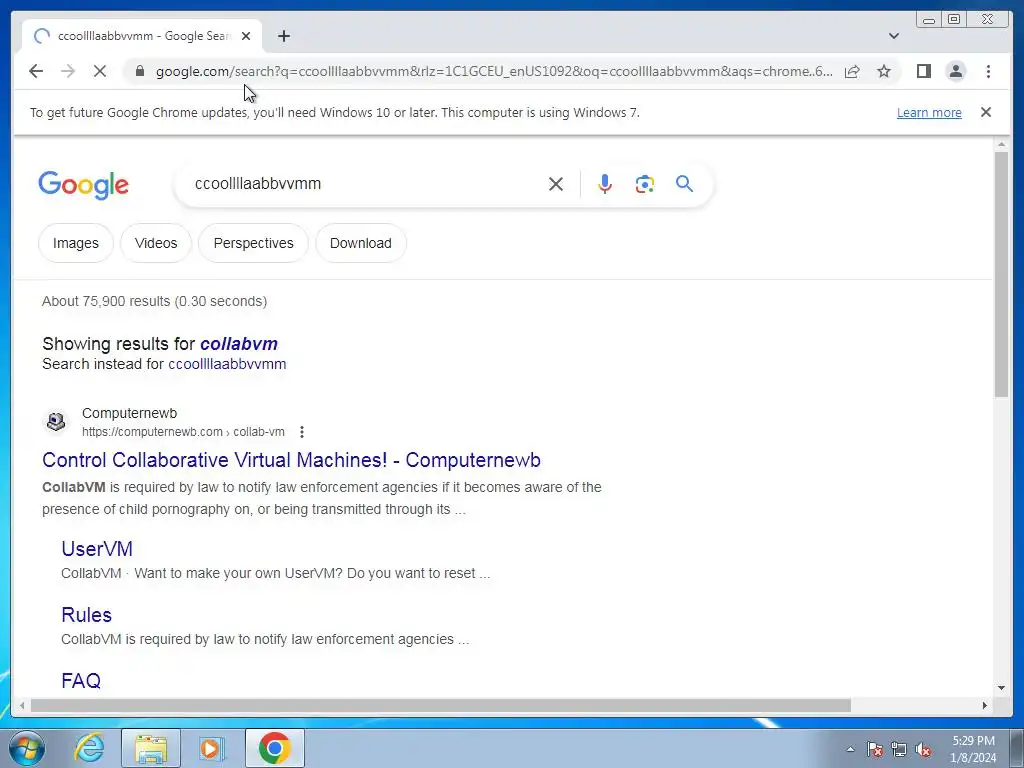
Task: Open Chrome three-dot menu
Action: tap(988, 71)
